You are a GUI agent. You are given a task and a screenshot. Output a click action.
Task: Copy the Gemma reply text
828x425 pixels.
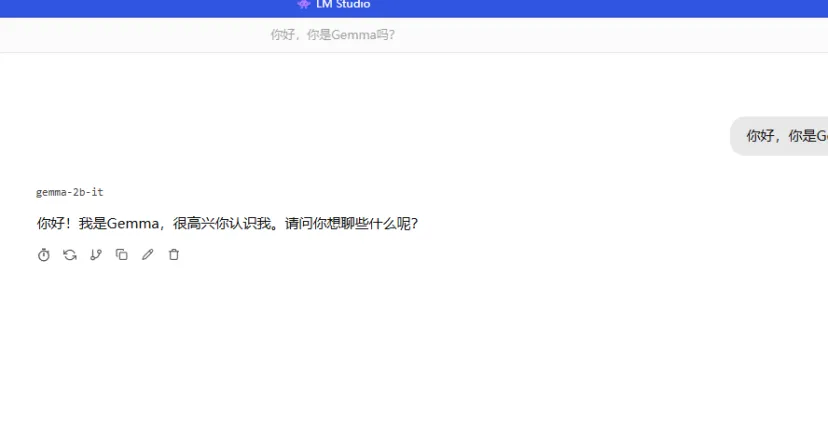(121, 255)
